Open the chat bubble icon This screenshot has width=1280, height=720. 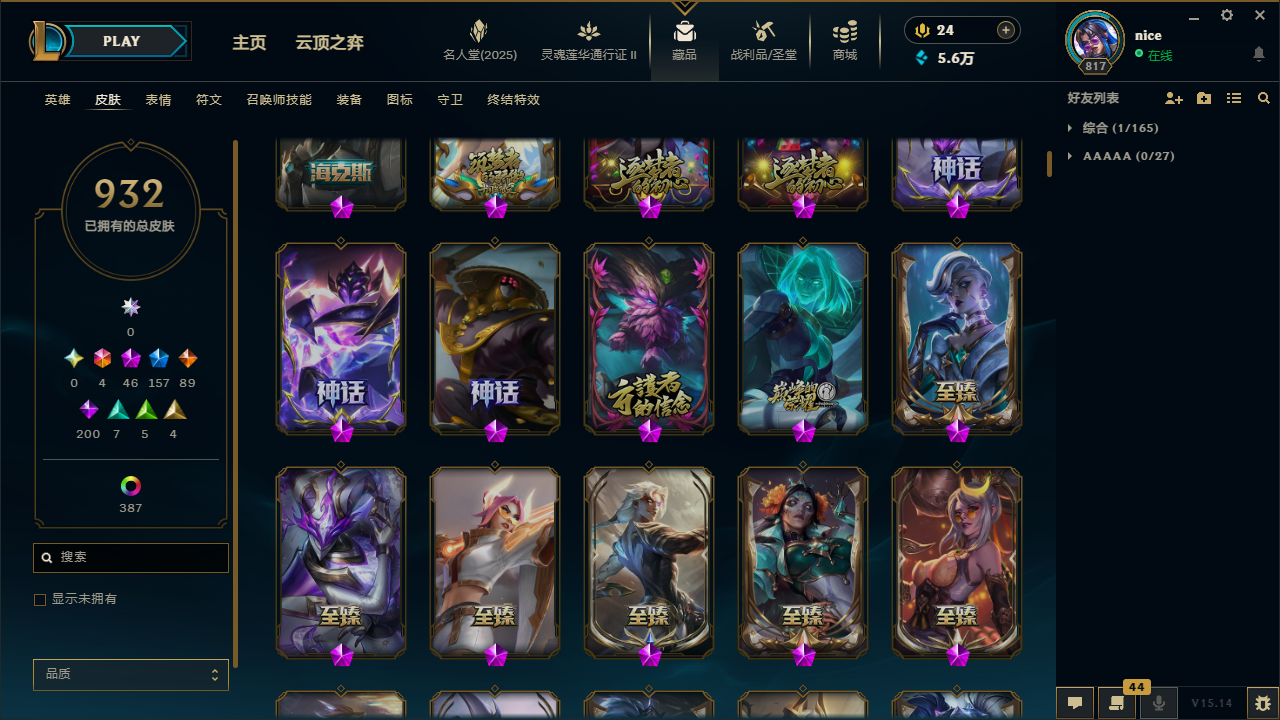[1074, 703]
